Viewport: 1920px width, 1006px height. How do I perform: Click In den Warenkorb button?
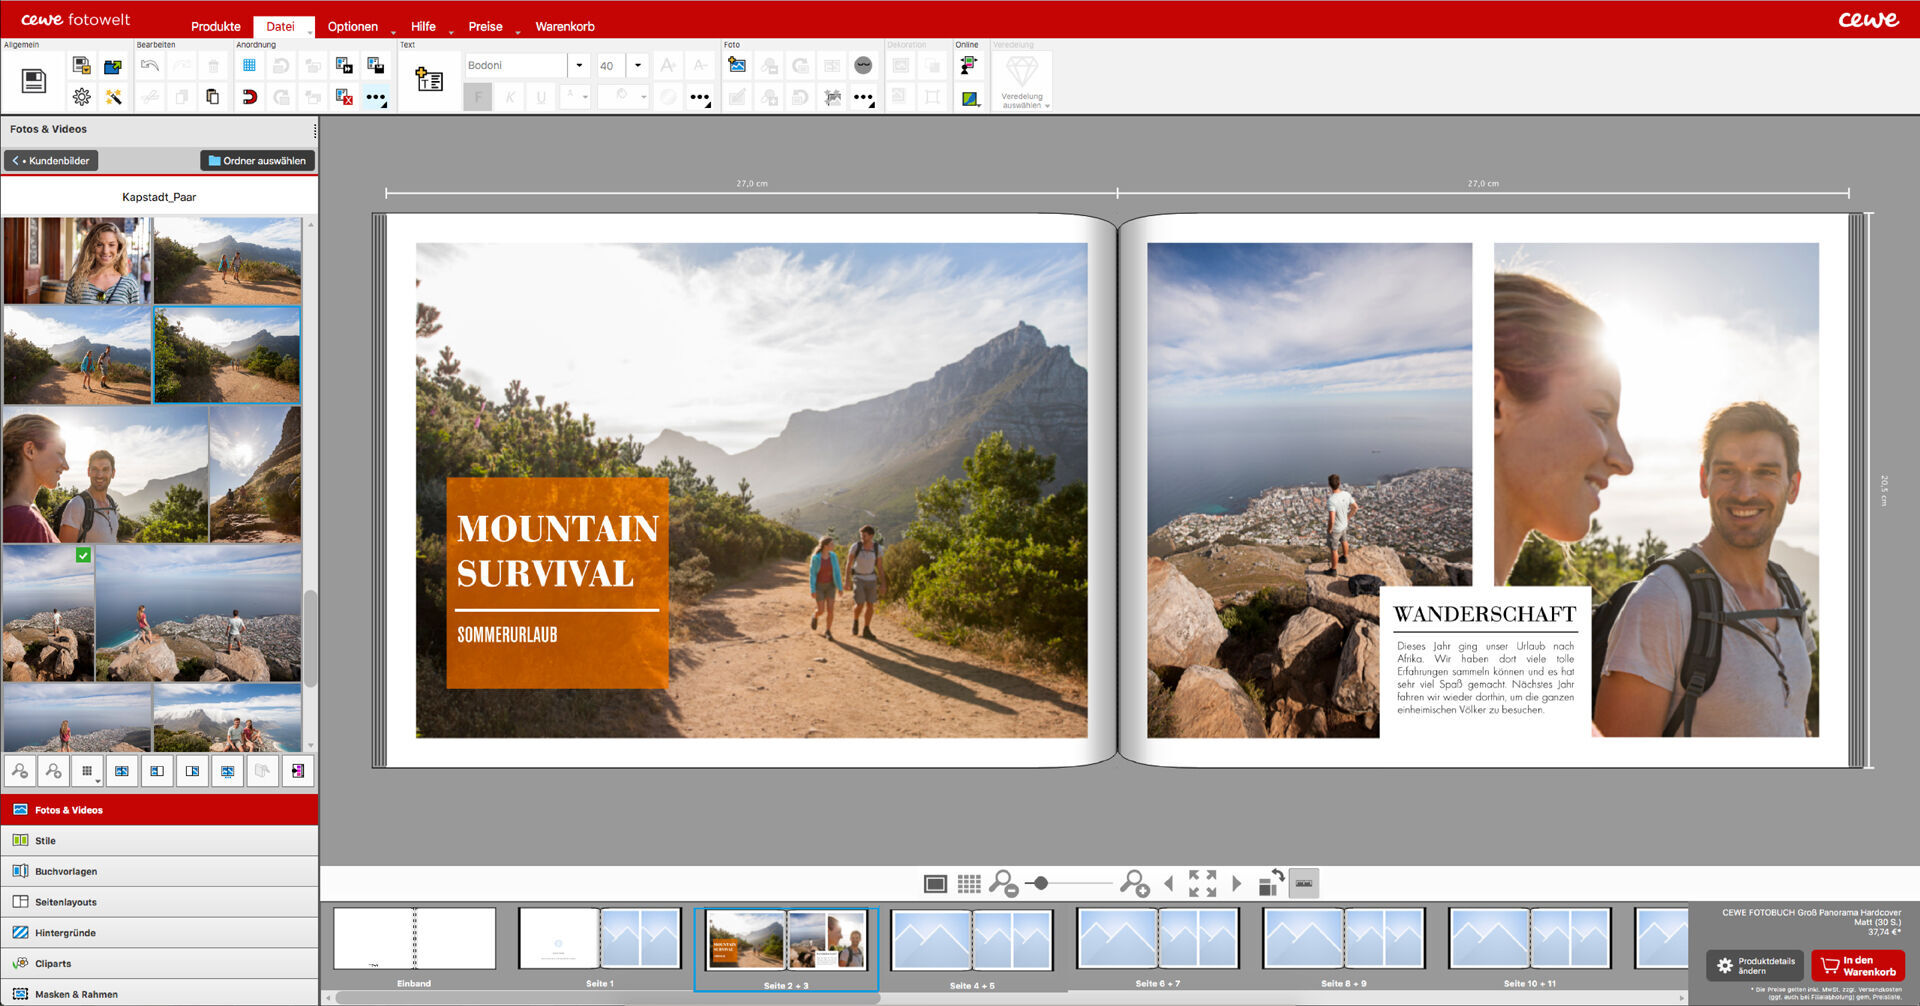[1858, 966]
